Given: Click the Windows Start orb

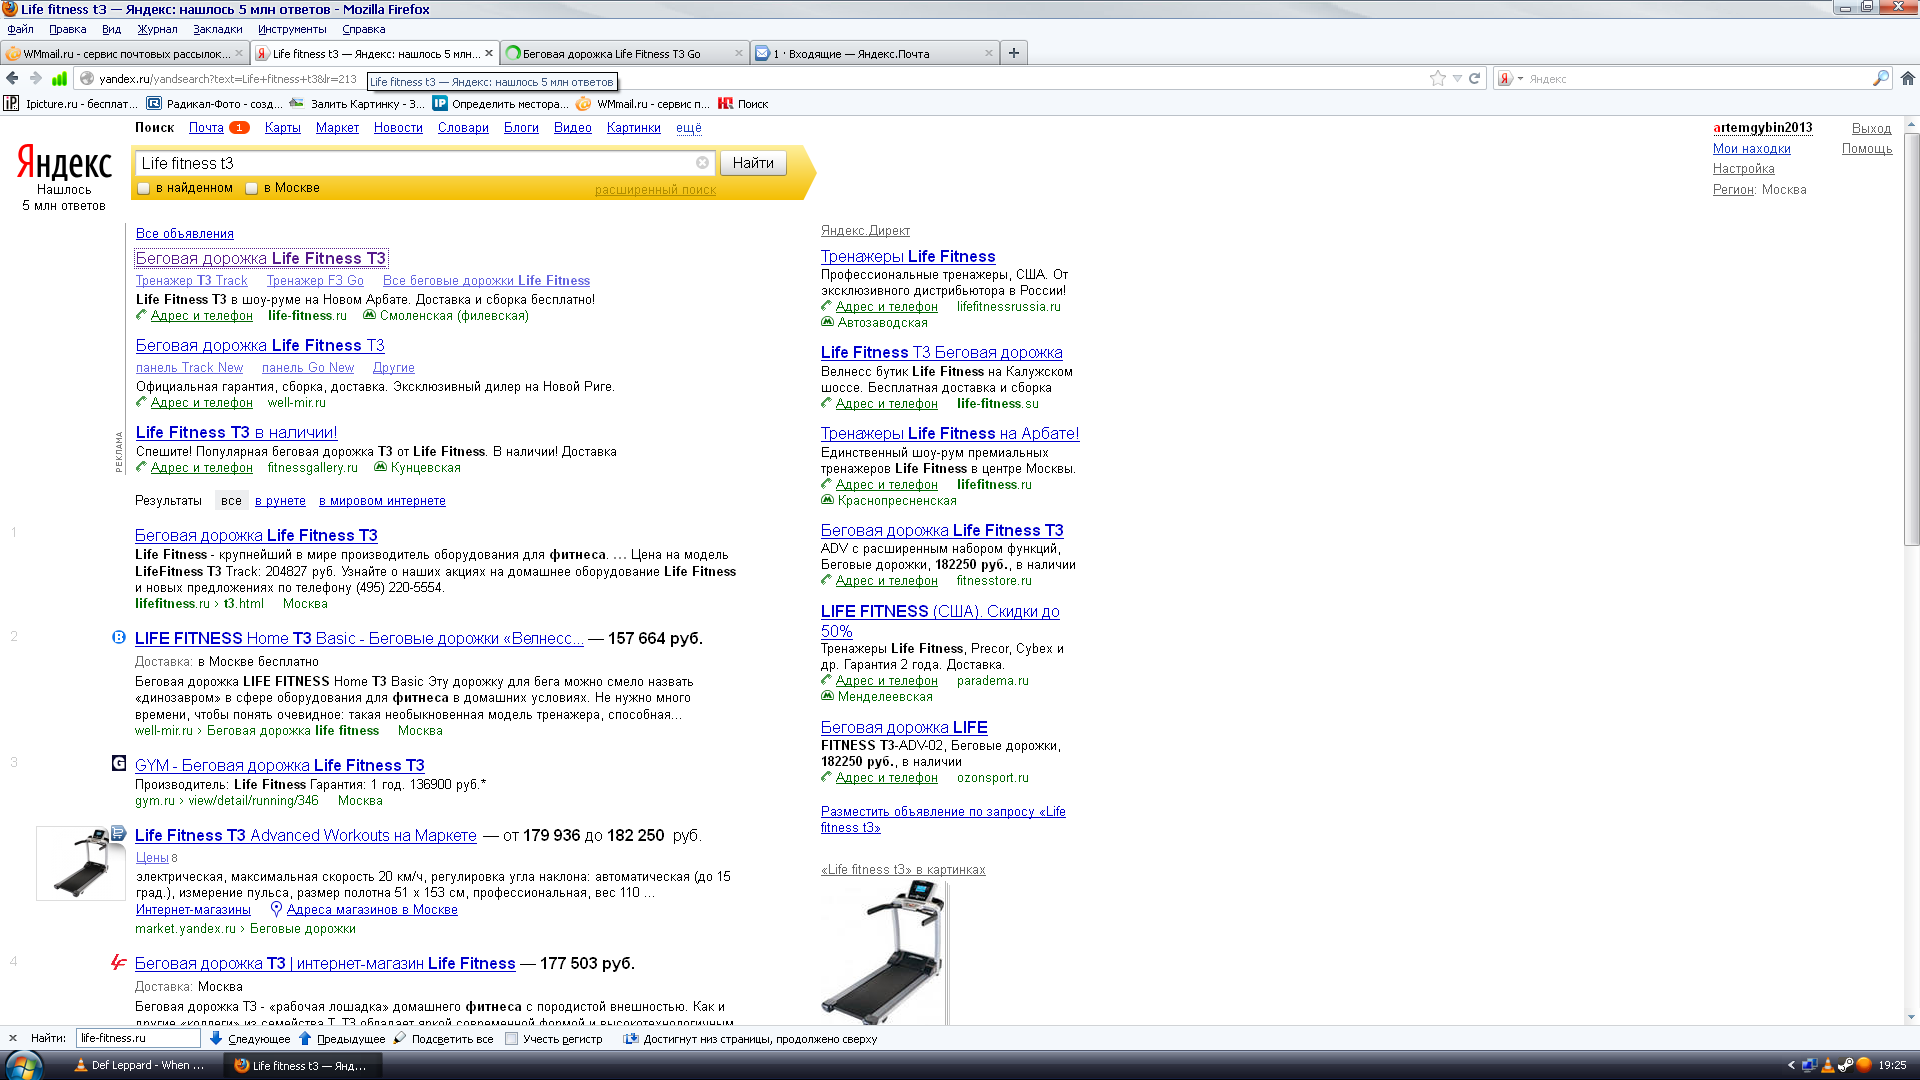Looking at the screenshot, I should click(22, 1065).
